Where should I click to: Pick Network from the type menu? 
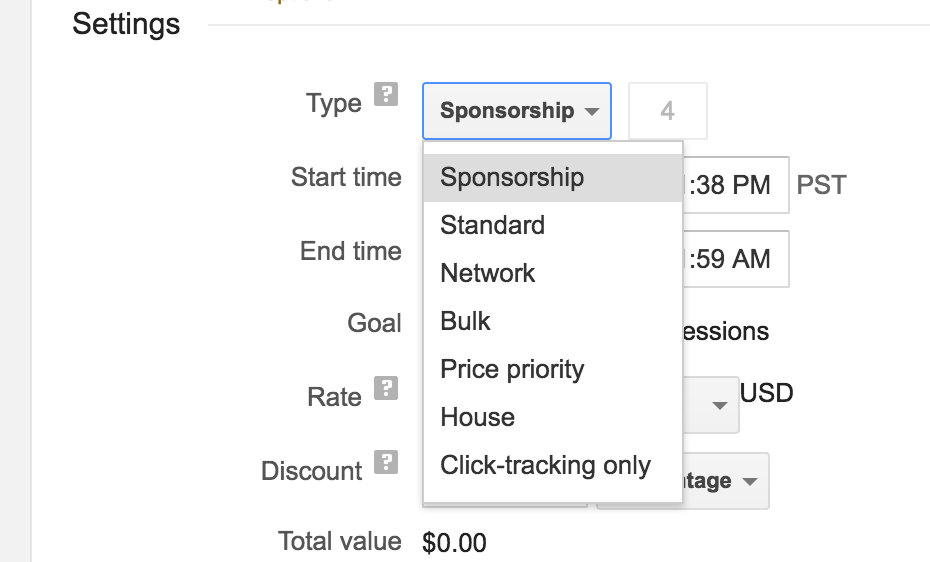point(488,273)
